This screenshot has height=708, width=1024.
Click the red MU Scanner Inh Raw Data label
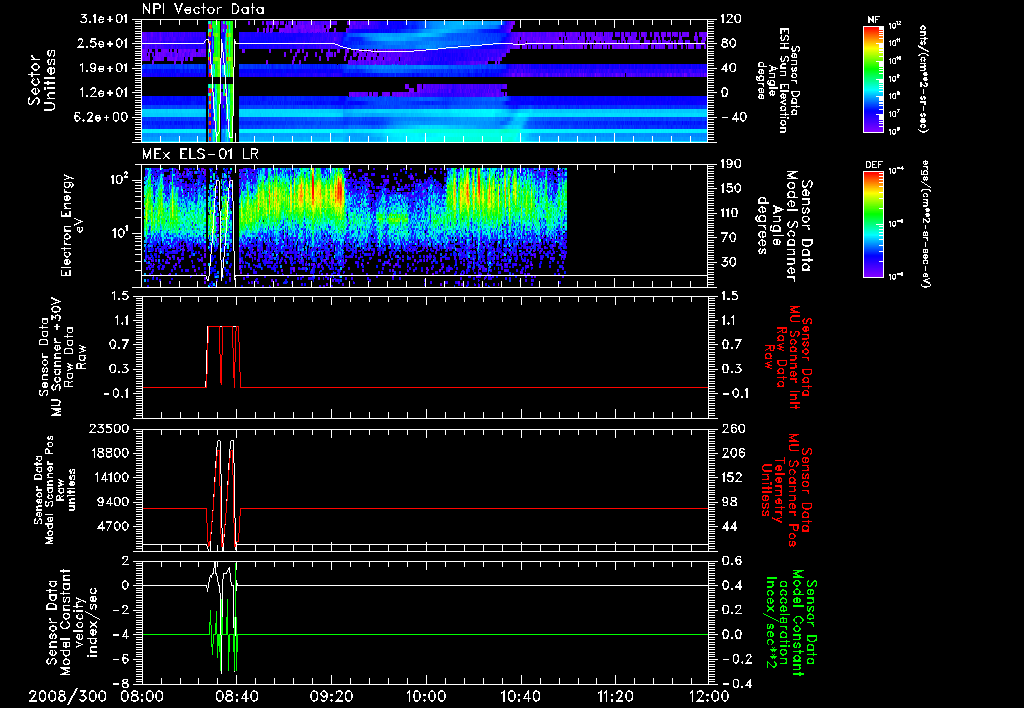coord(790,357)
